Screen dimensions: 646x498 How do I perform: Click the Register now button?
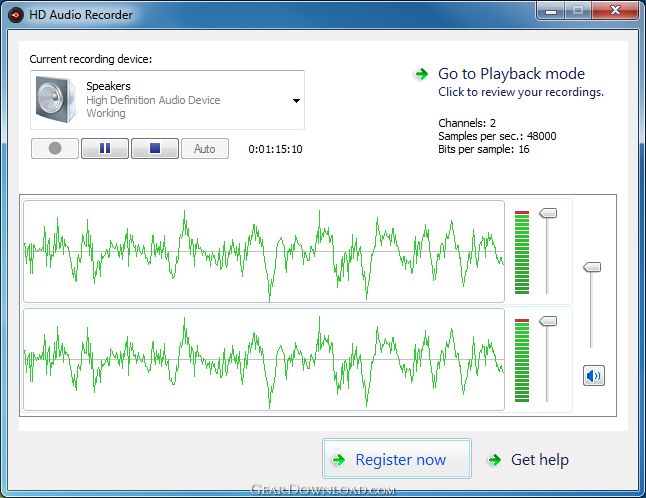pyautogui.click(x=397, y=458)
